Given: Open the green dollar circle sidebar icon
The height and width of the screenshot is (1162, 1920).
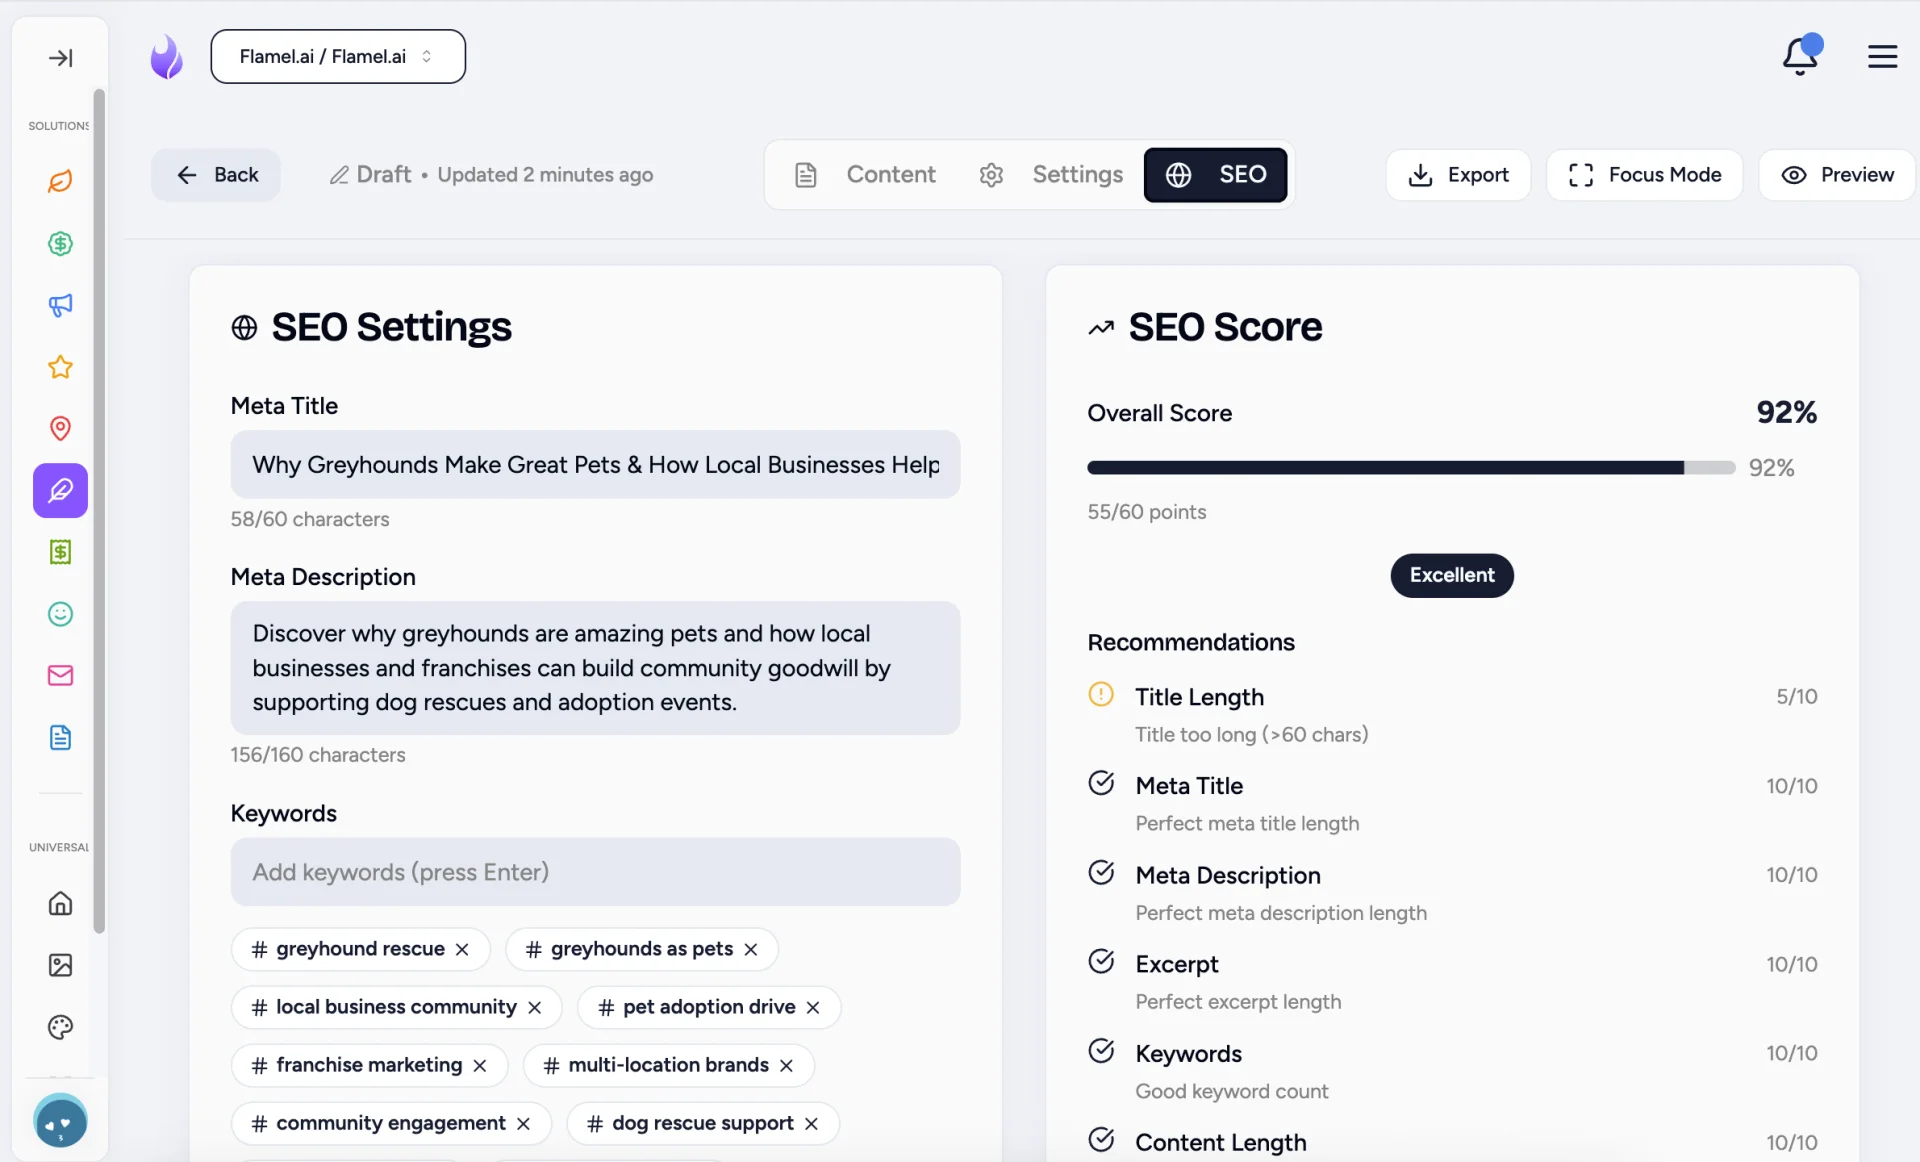Looking at the screenshot, I should [x=60, y=243].
